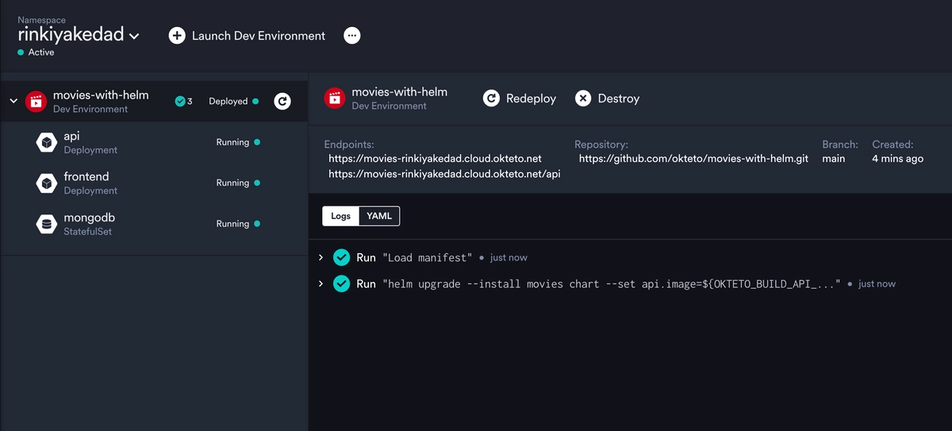Open the rinkiyakedad namespace dropdown
This screenshot has width=952, height=431.
(78, 35)
